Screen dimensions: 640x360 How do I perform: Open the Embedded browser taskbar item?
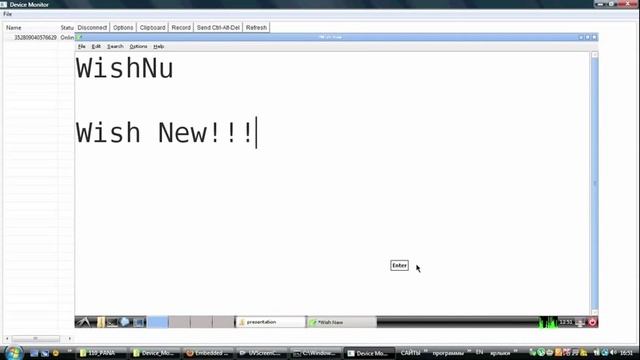click(x=208, y=353)
